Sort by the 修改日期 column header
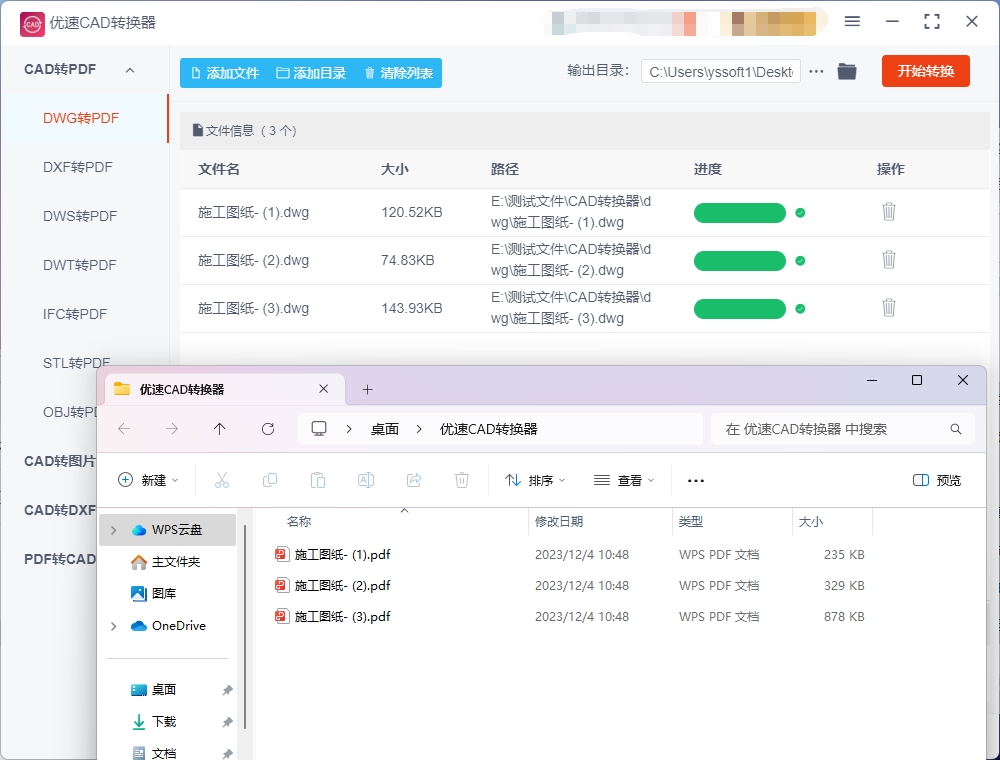This screenshot has width=1000, height=760. pyautogui.click(x=559, y=522)
